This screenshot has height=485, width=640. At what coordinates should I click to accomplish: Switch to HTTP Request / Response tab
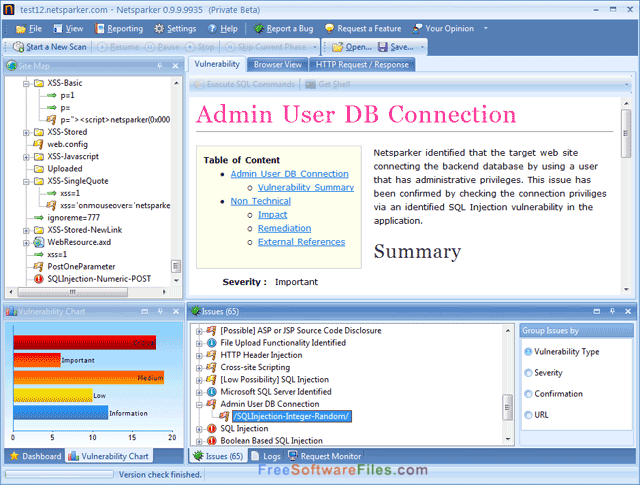(x=362, y=65)
